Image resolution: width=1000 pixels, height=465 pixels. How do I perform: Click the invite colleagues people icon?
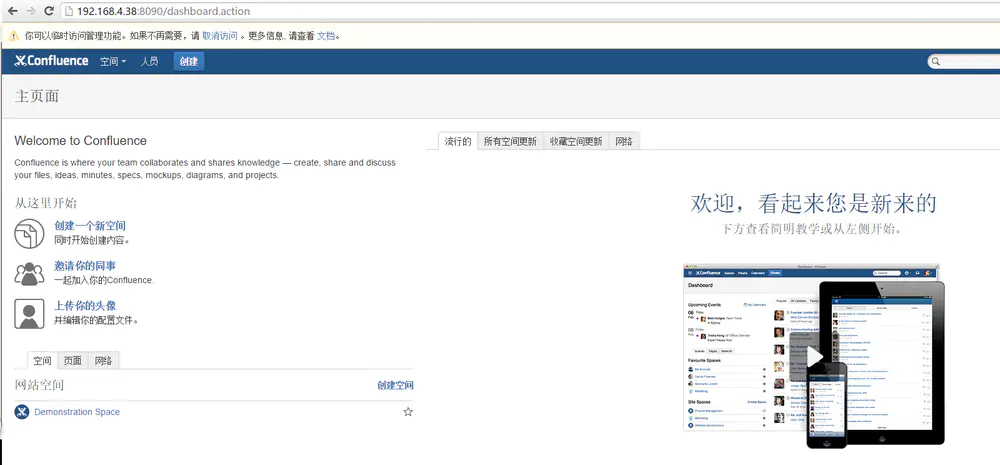pos(29,274)
